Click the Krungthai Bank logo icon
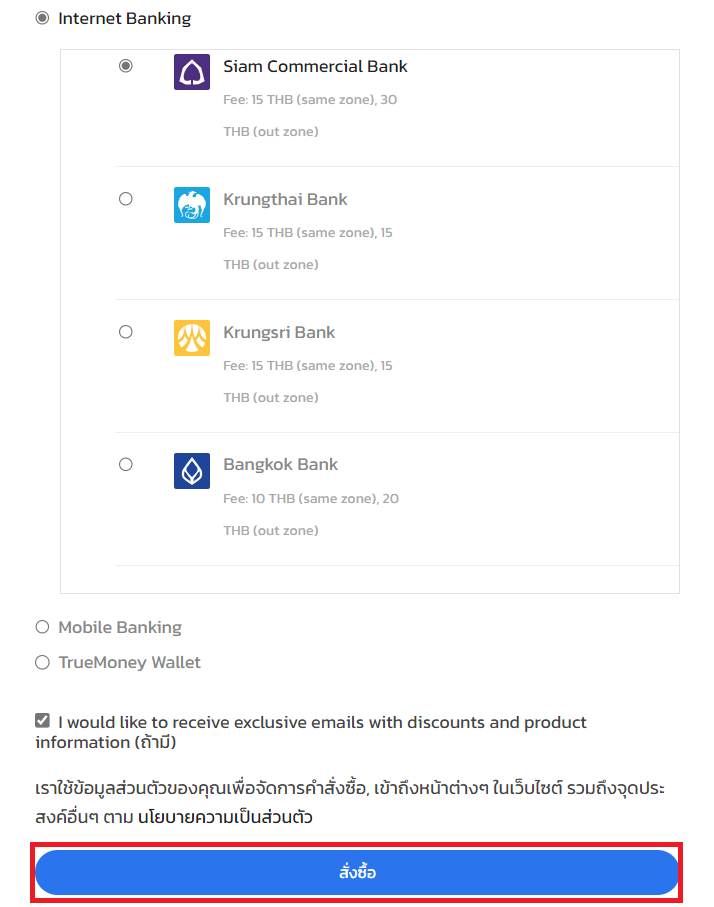 192,205
